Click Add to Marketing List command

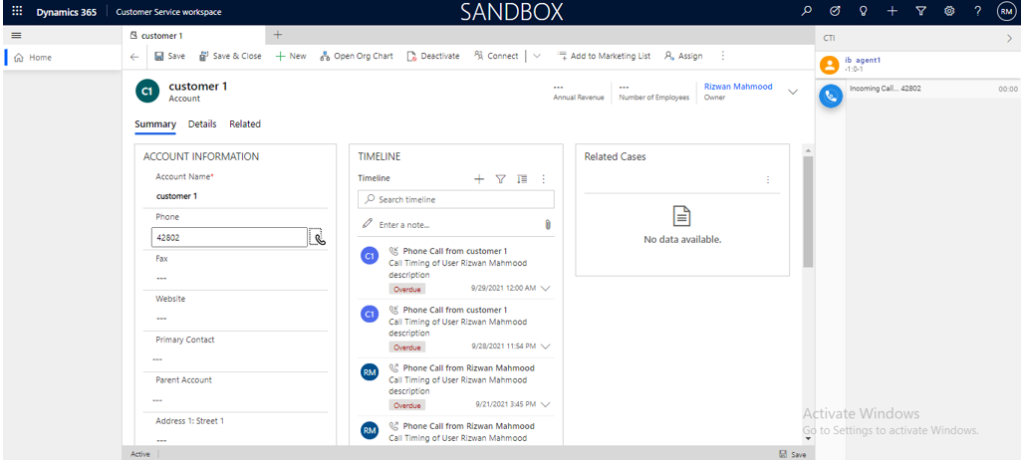click(x=604, y=56)
